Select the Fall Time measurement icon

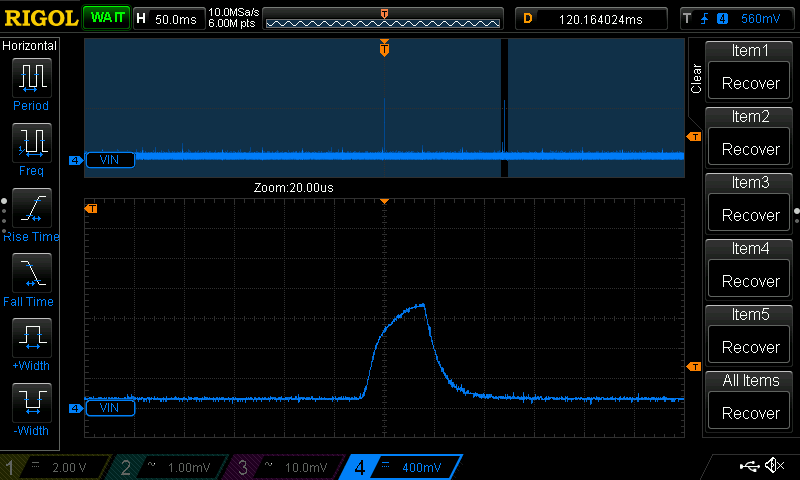pos(32,272)
